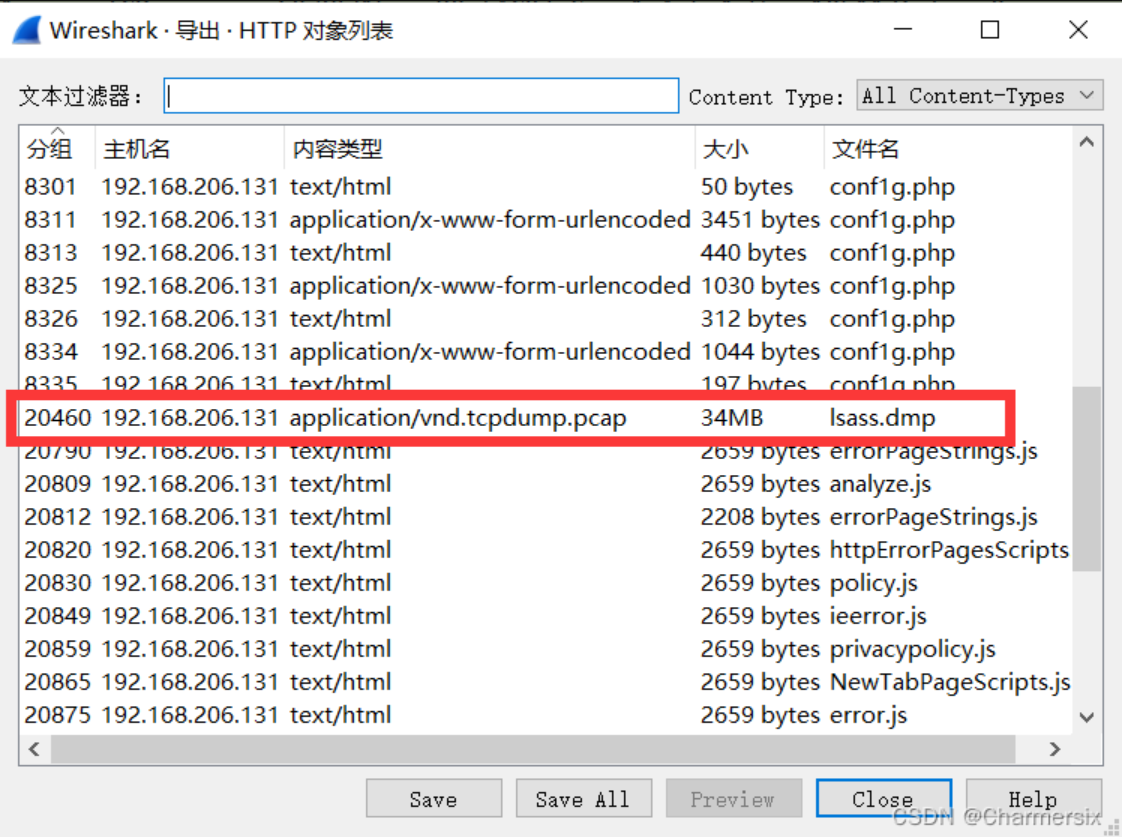Maximize the Wireshark export dialog
1122x837 pixels.
point(990,29)
